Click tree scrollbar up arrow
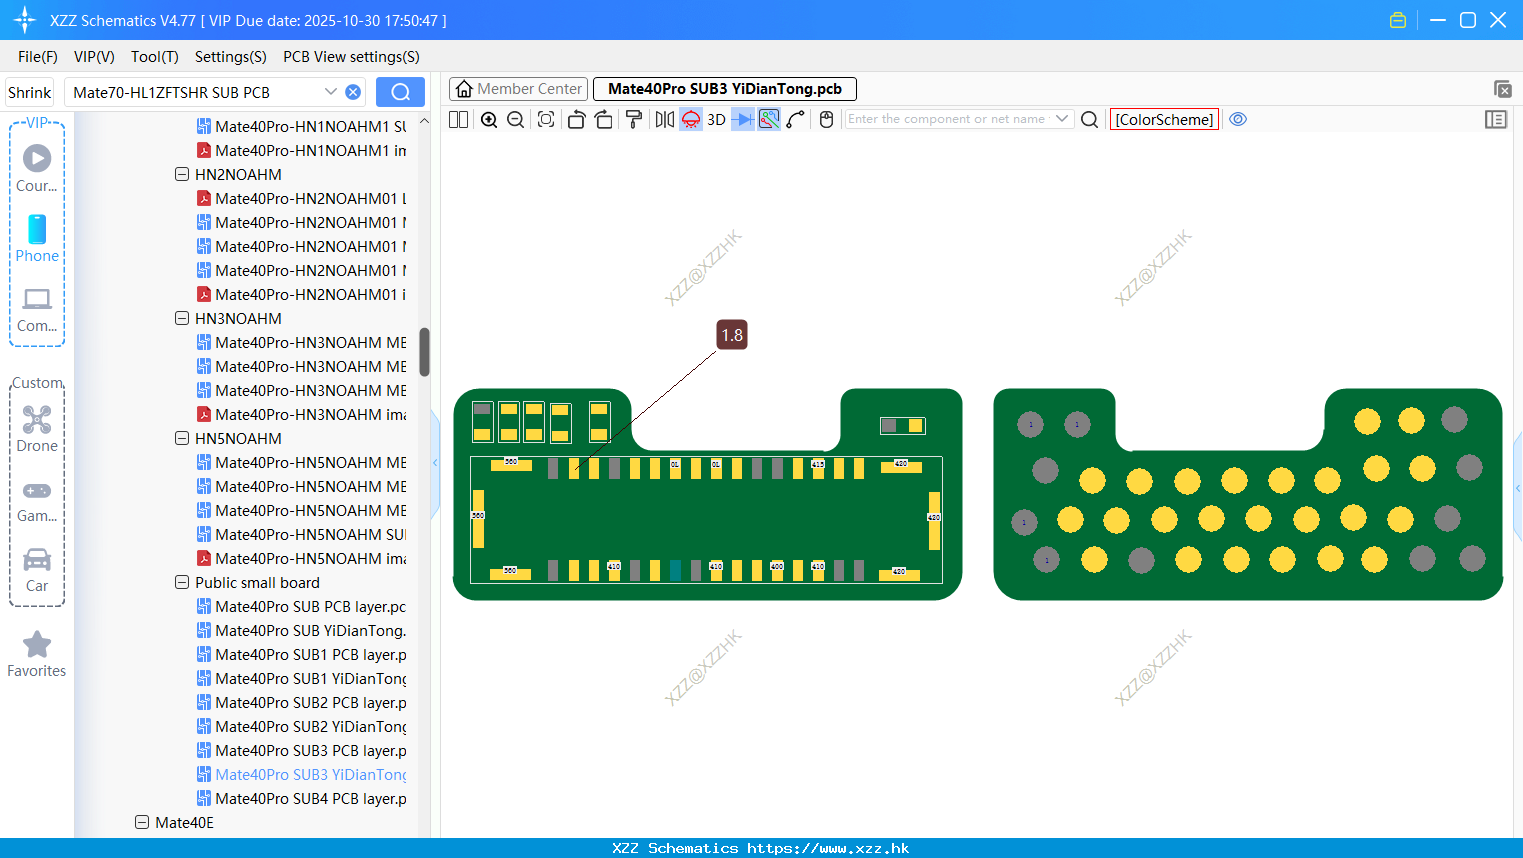Viewport: 1523px width, 858px height. click(424, 121)
